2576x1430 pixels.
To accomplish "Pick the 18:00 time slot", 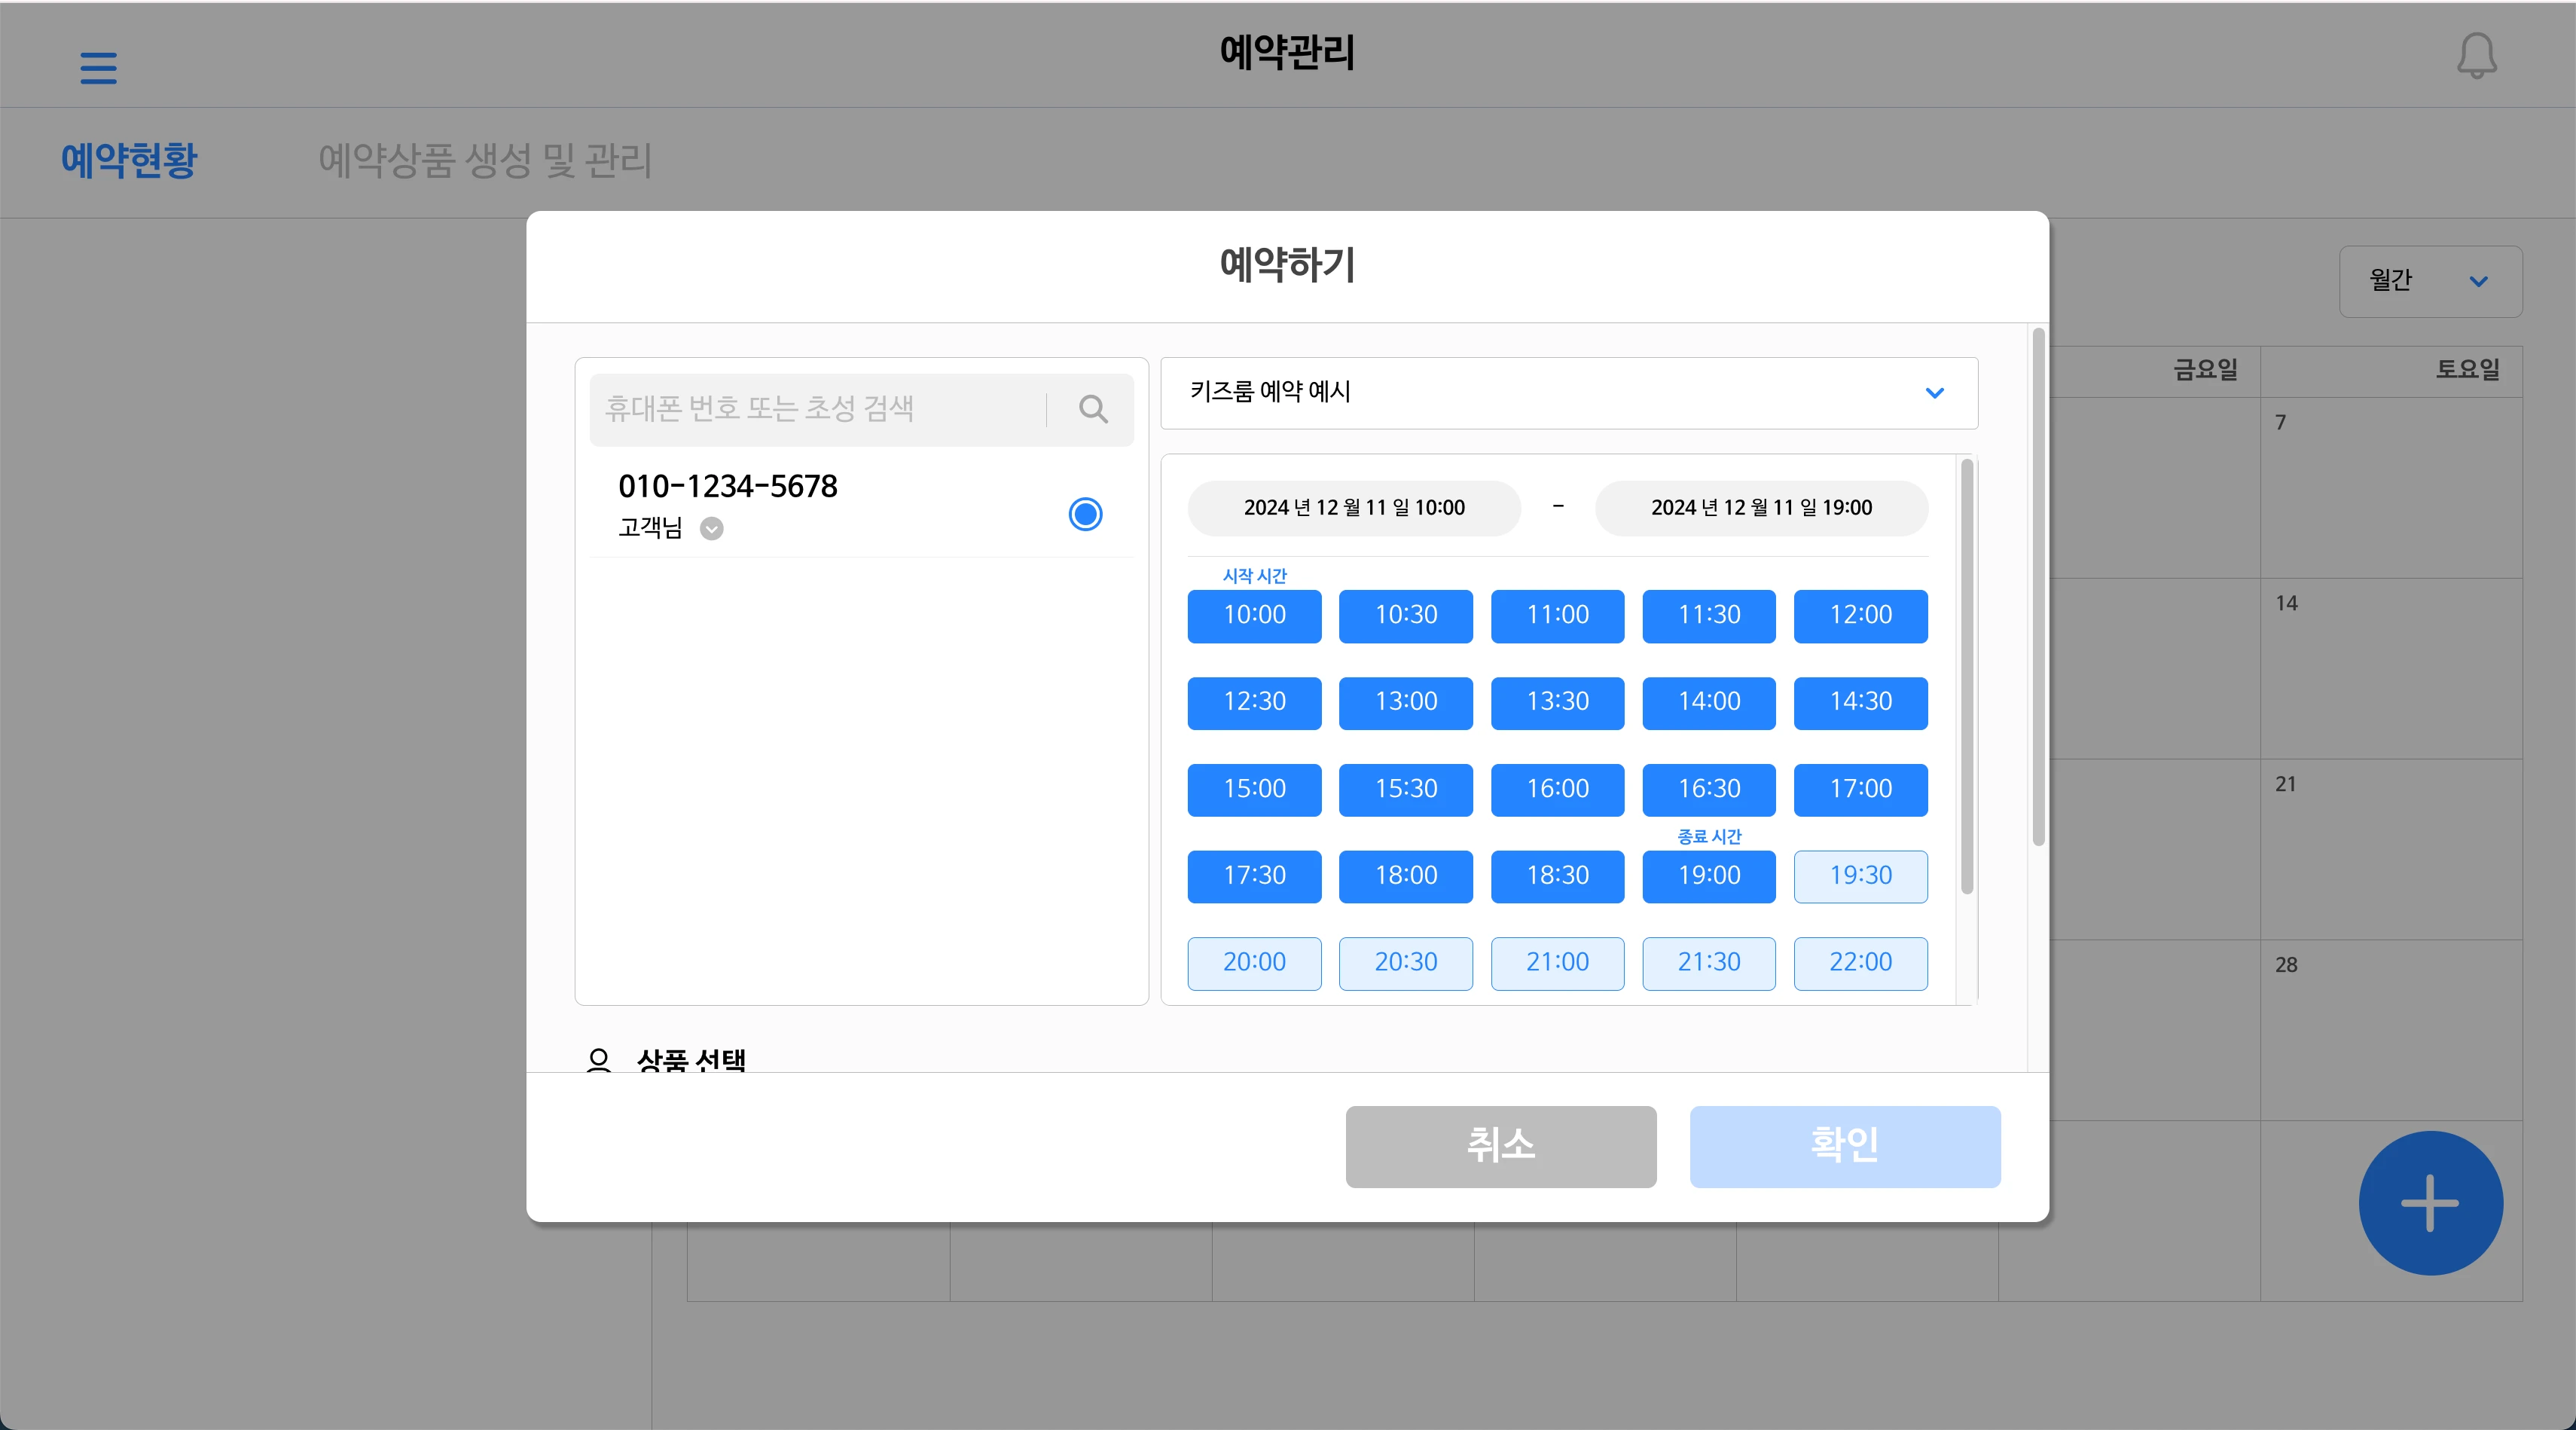I will pyautogui.click(x=1405, y=877).
